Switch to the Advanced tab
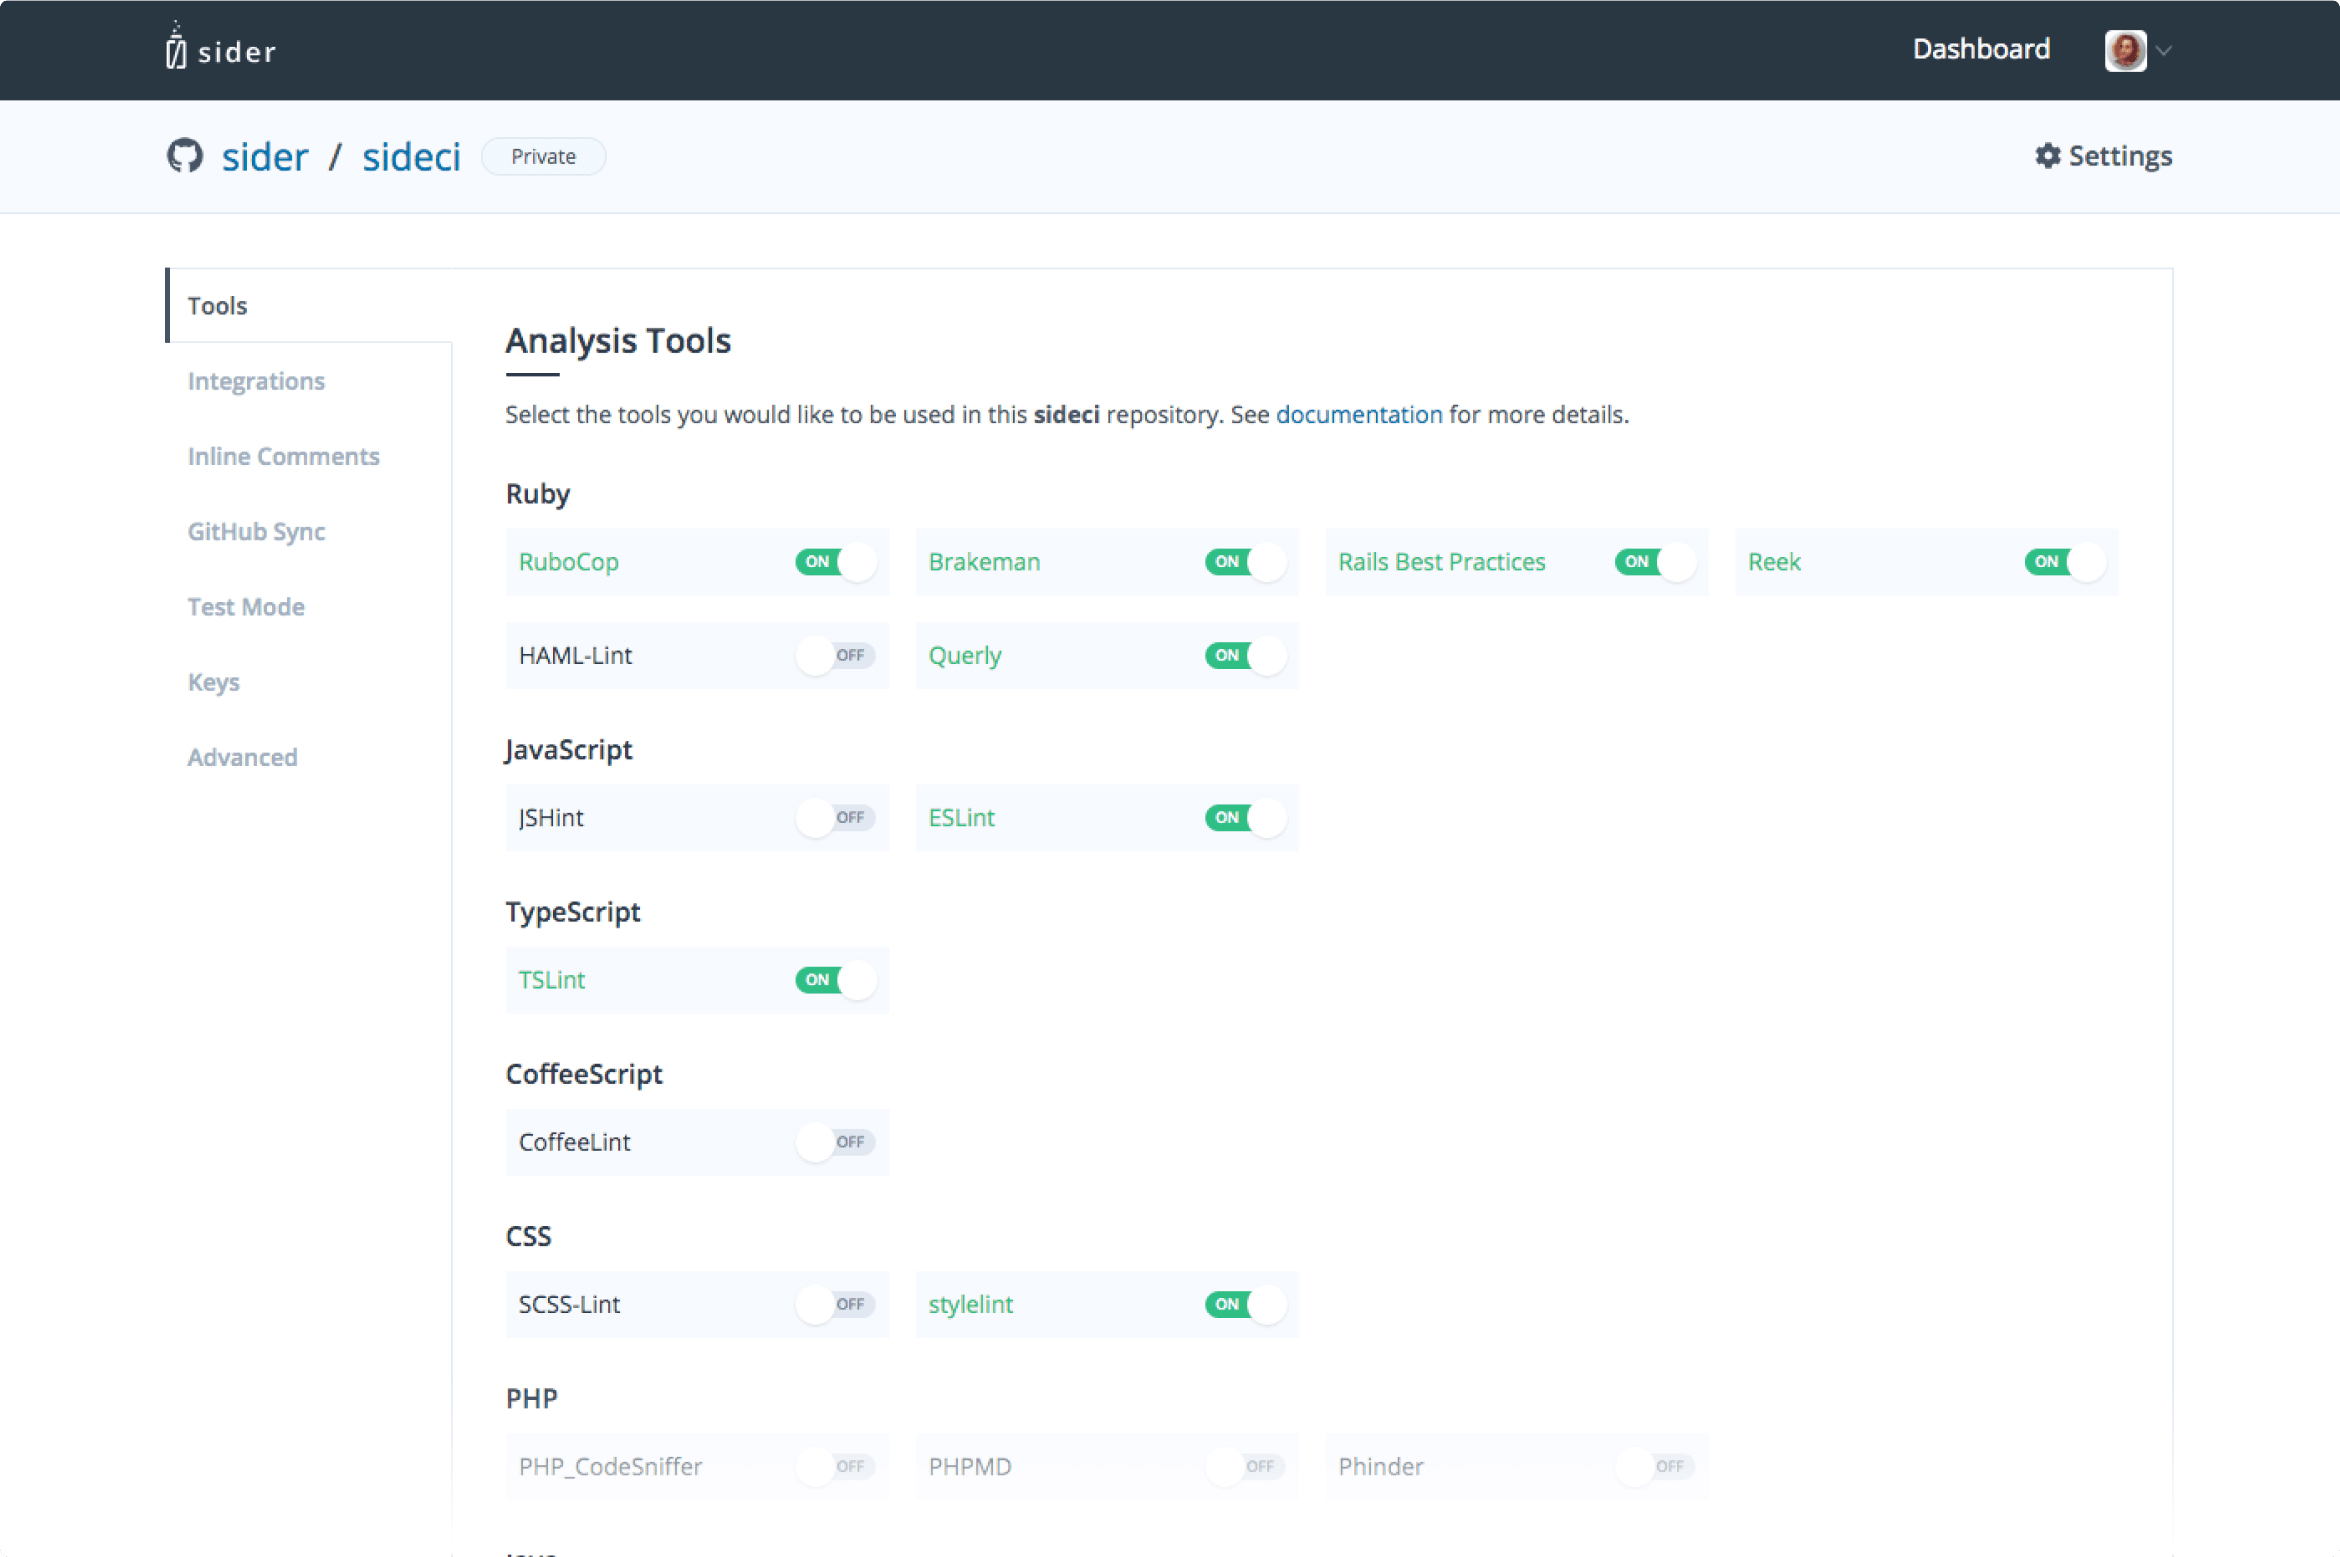Image resolution: width=2340 pixels, height=1557 pixels. [243, 757]
